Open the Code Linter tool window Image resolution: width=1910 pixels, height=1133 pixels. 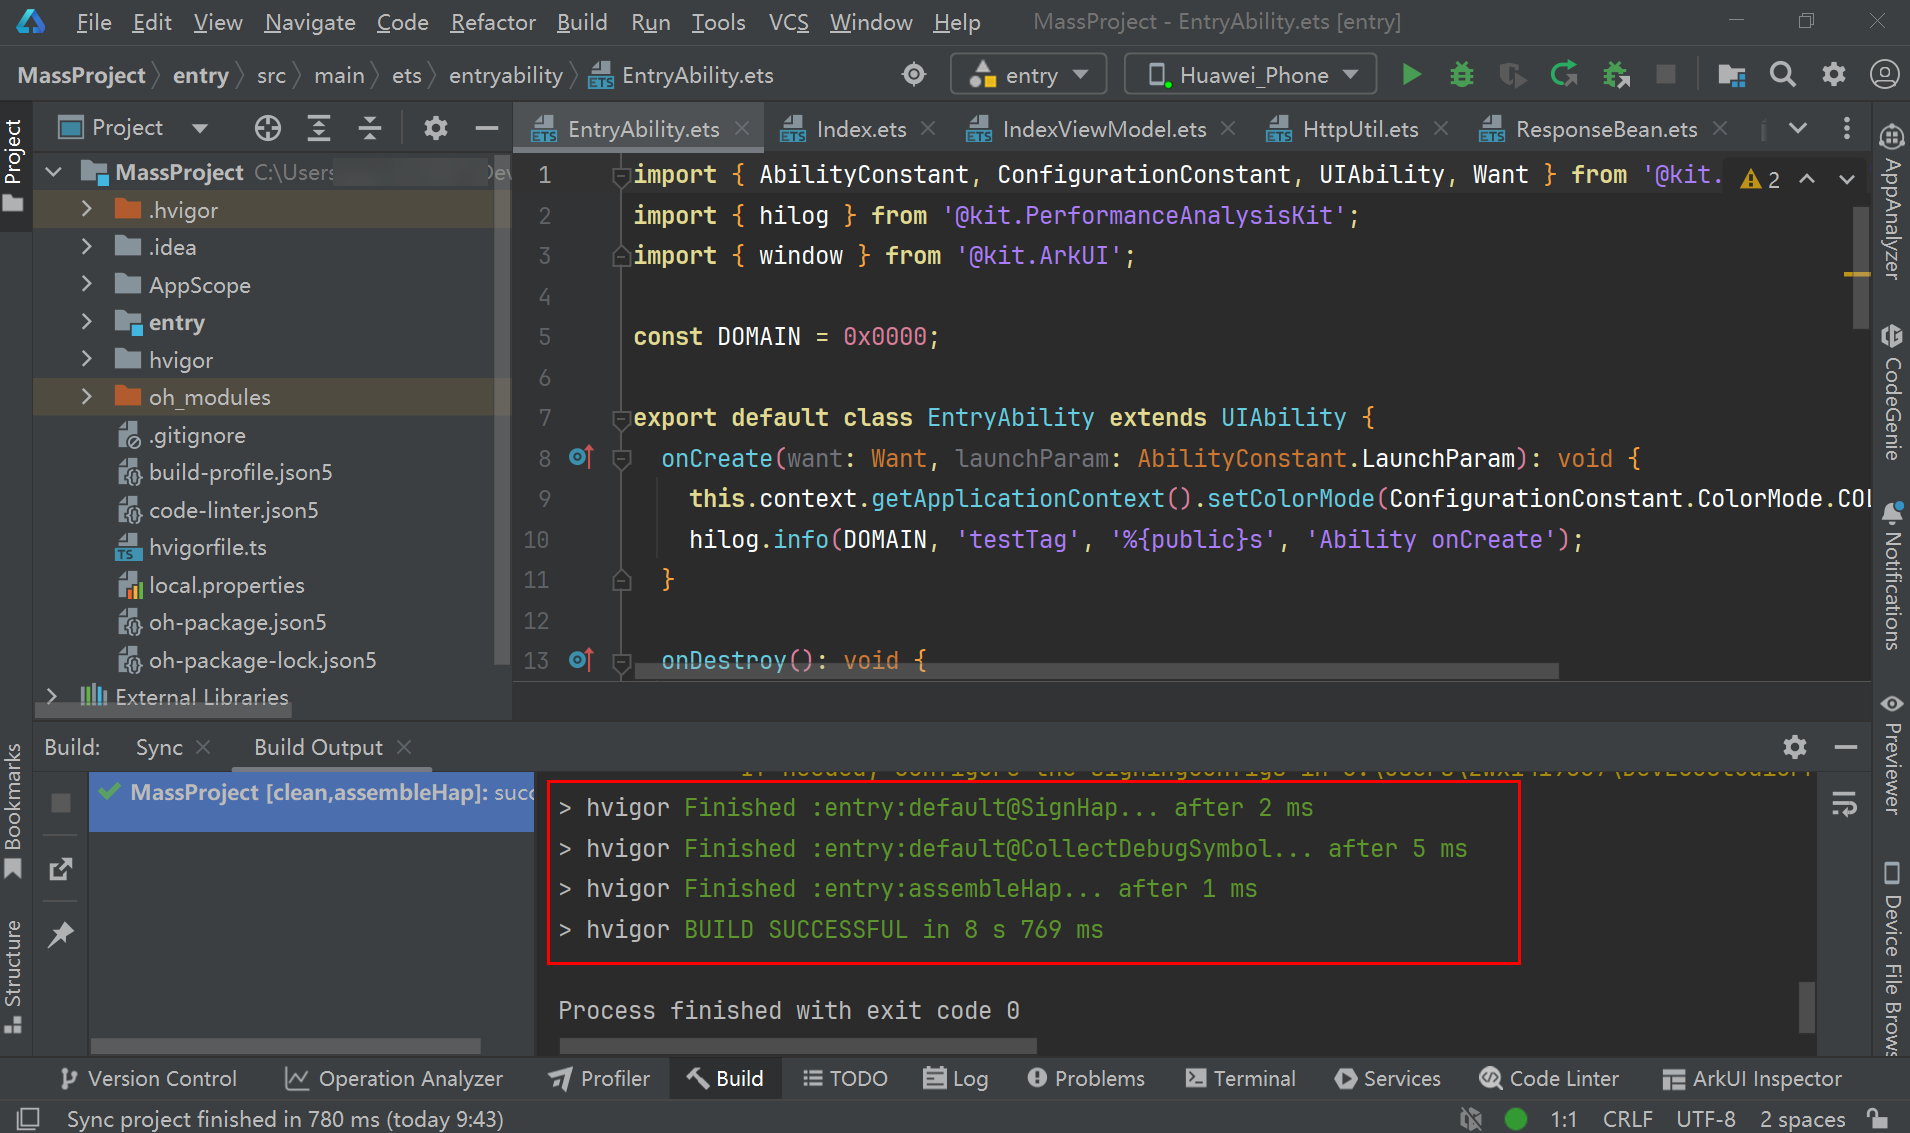pyautogui.click(x=1549, y=1078)
